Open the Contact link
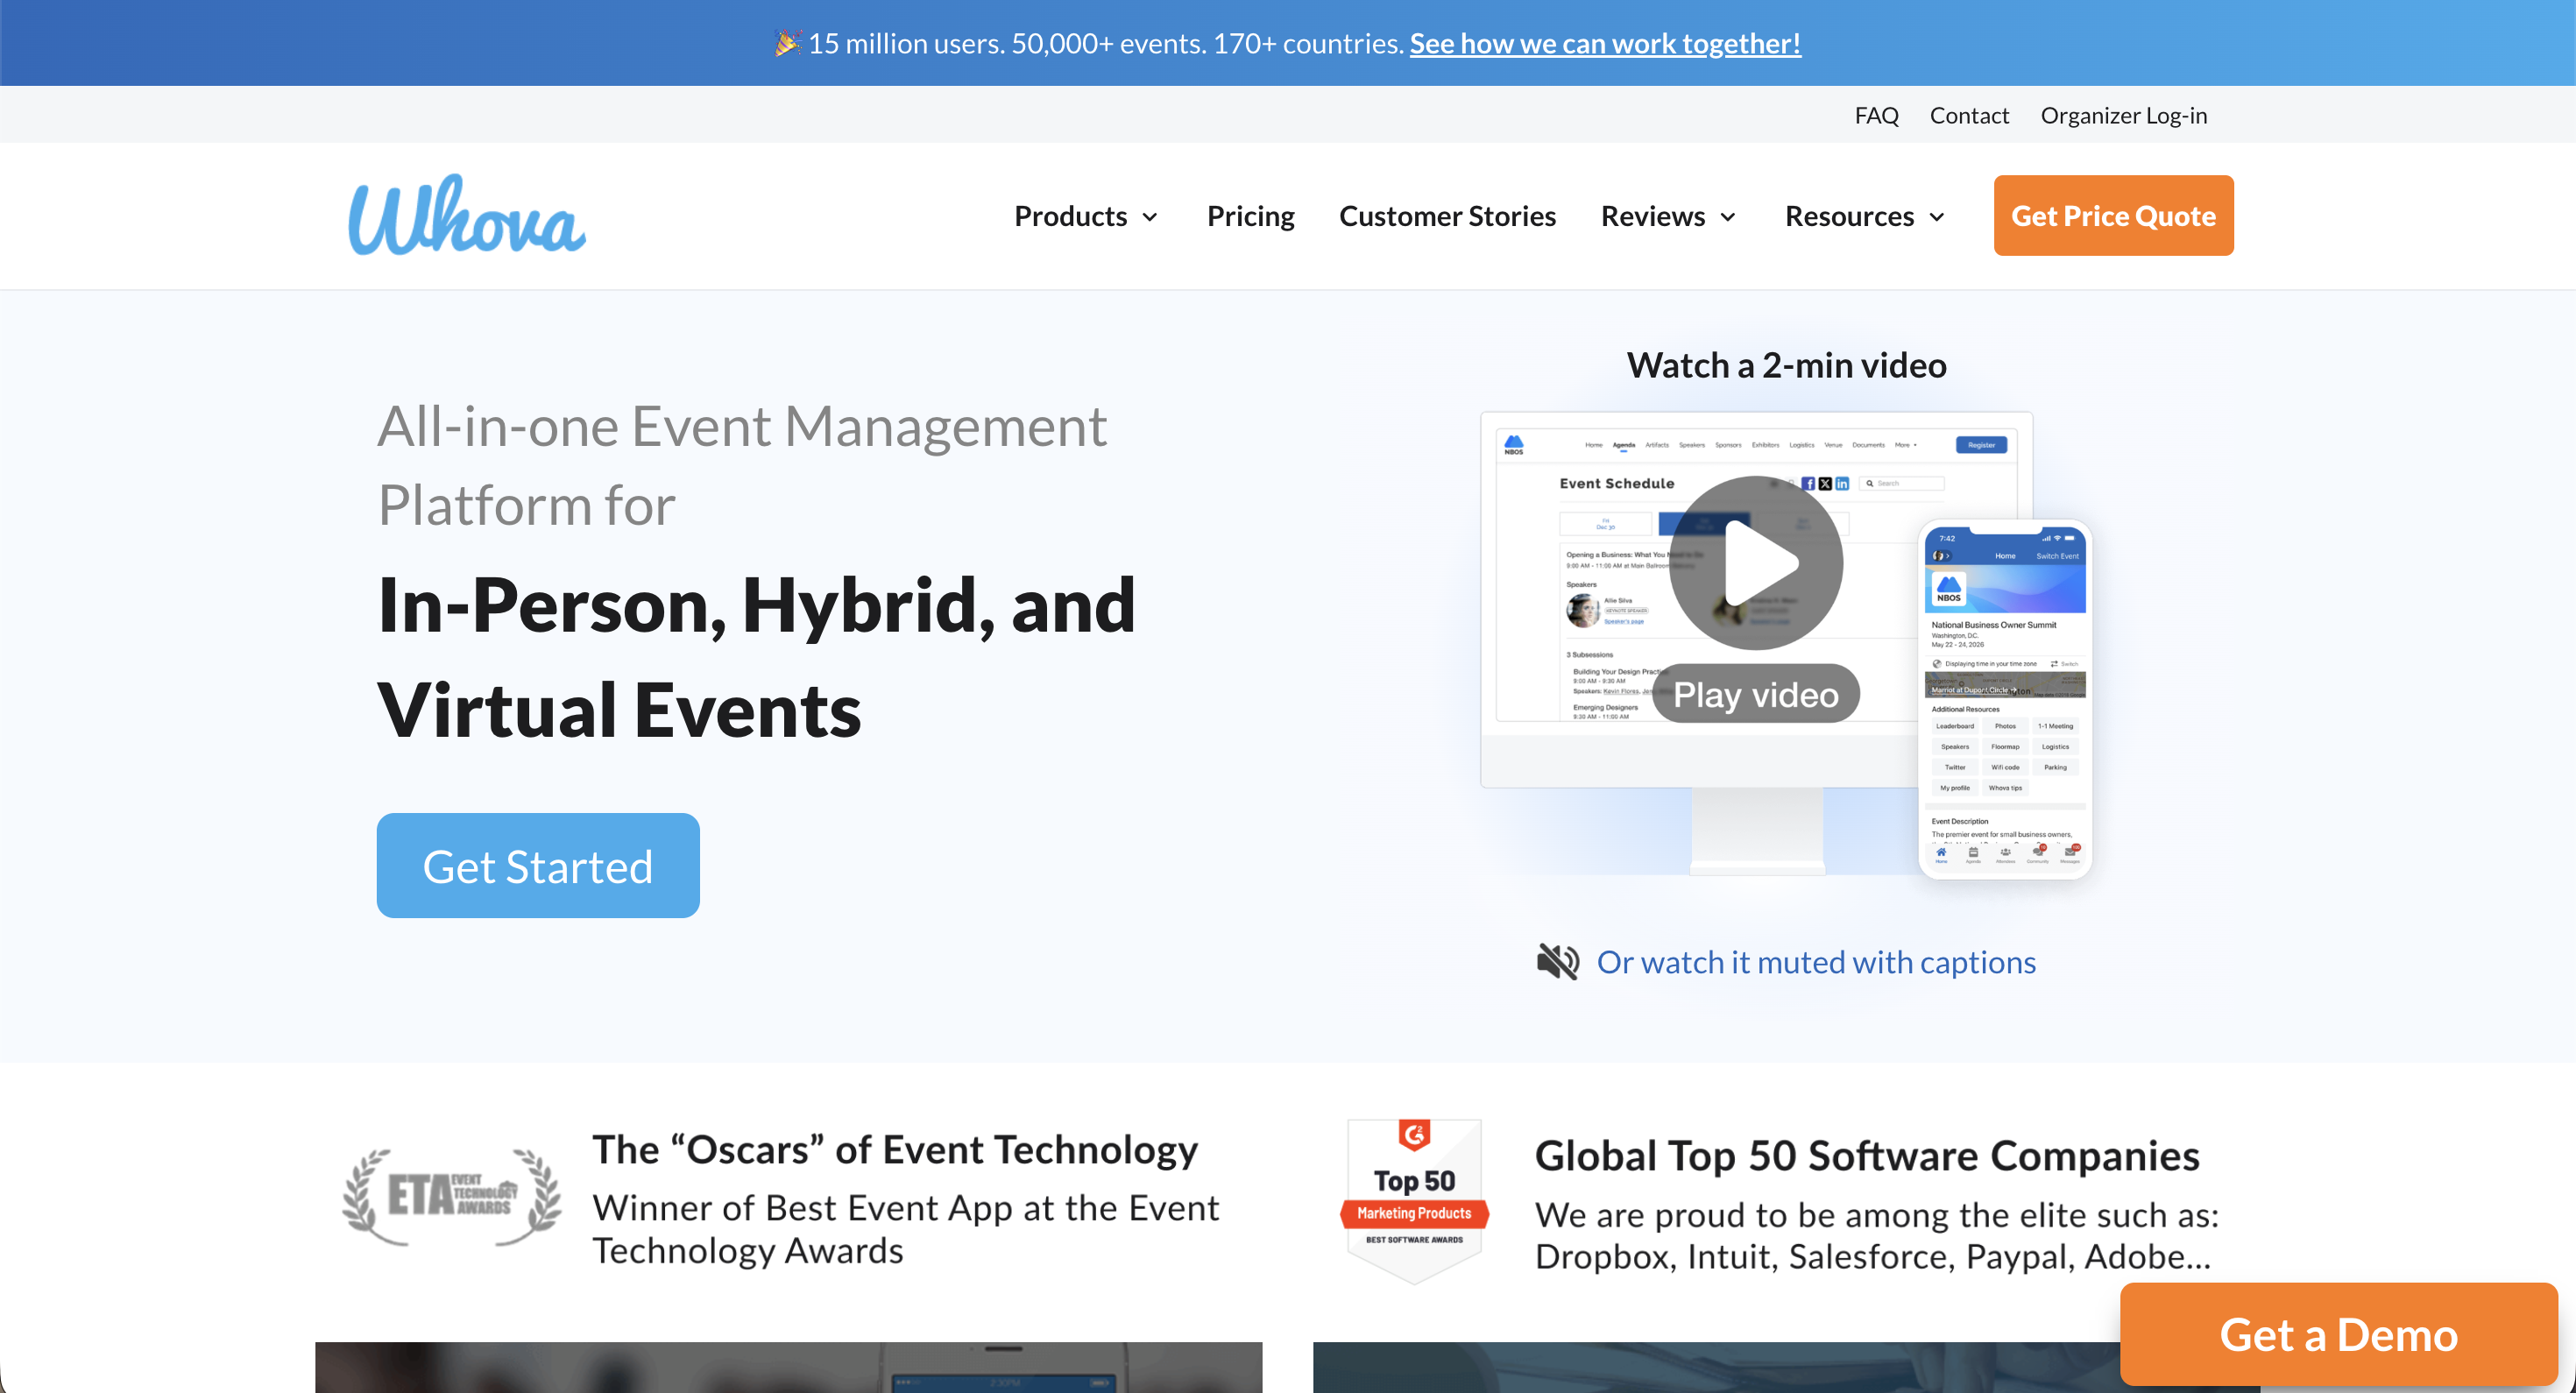2576x1393 pixels. [x=1968, y=115]
